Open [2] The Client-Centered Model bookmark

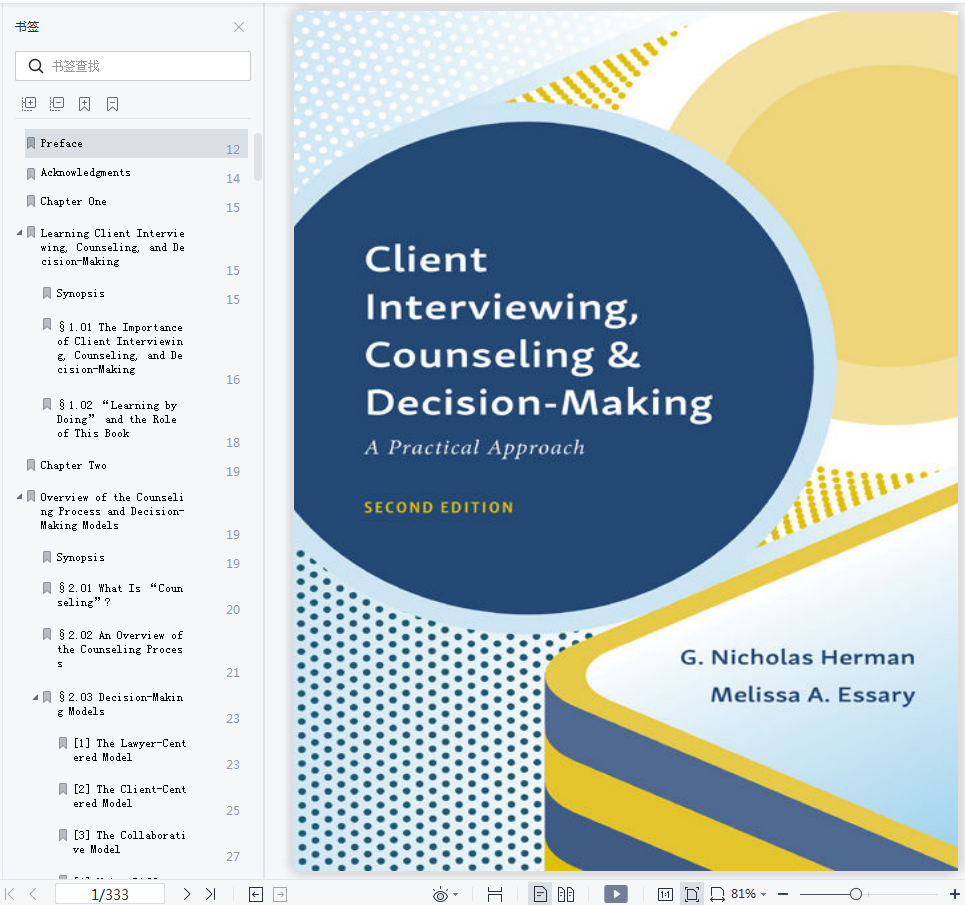point(129,796)
